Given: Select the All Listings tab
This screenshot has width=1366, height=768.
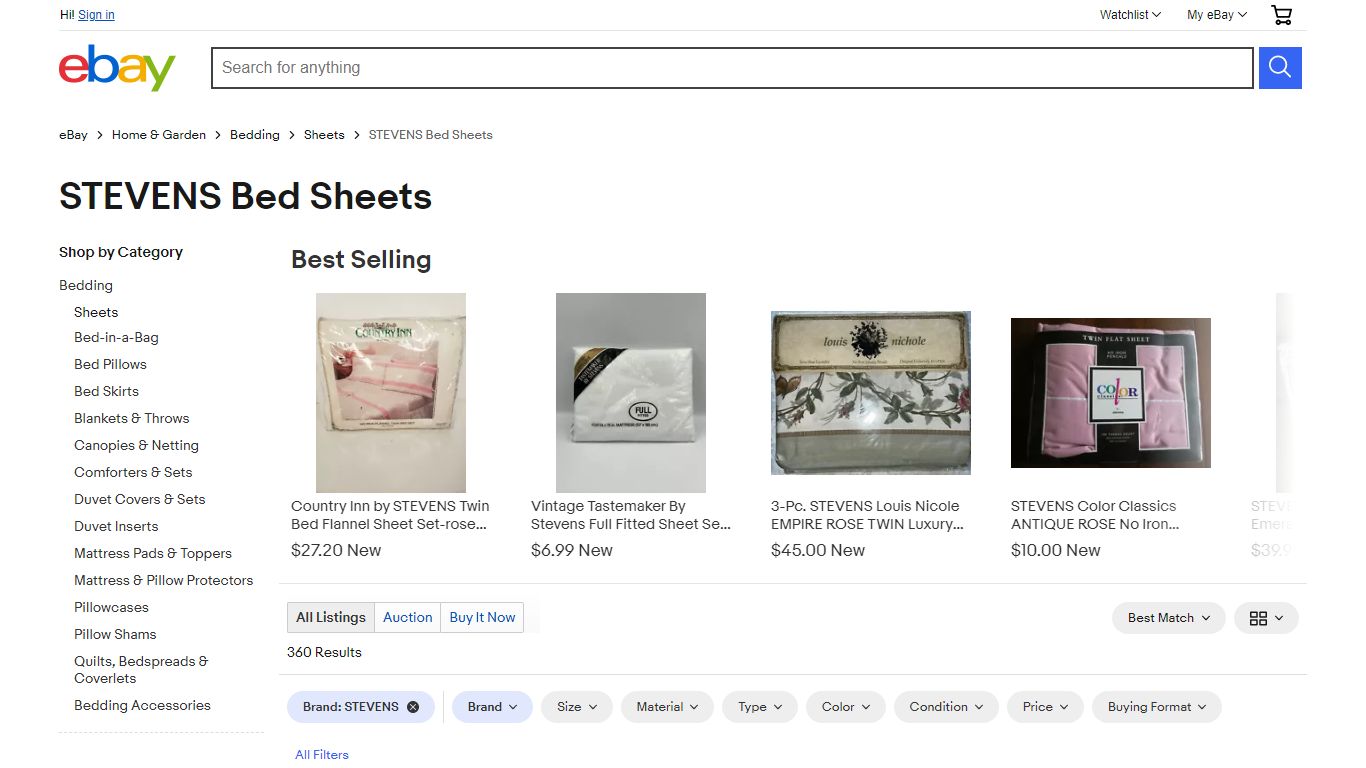Looking at the screenshot, I should point(331,618).
